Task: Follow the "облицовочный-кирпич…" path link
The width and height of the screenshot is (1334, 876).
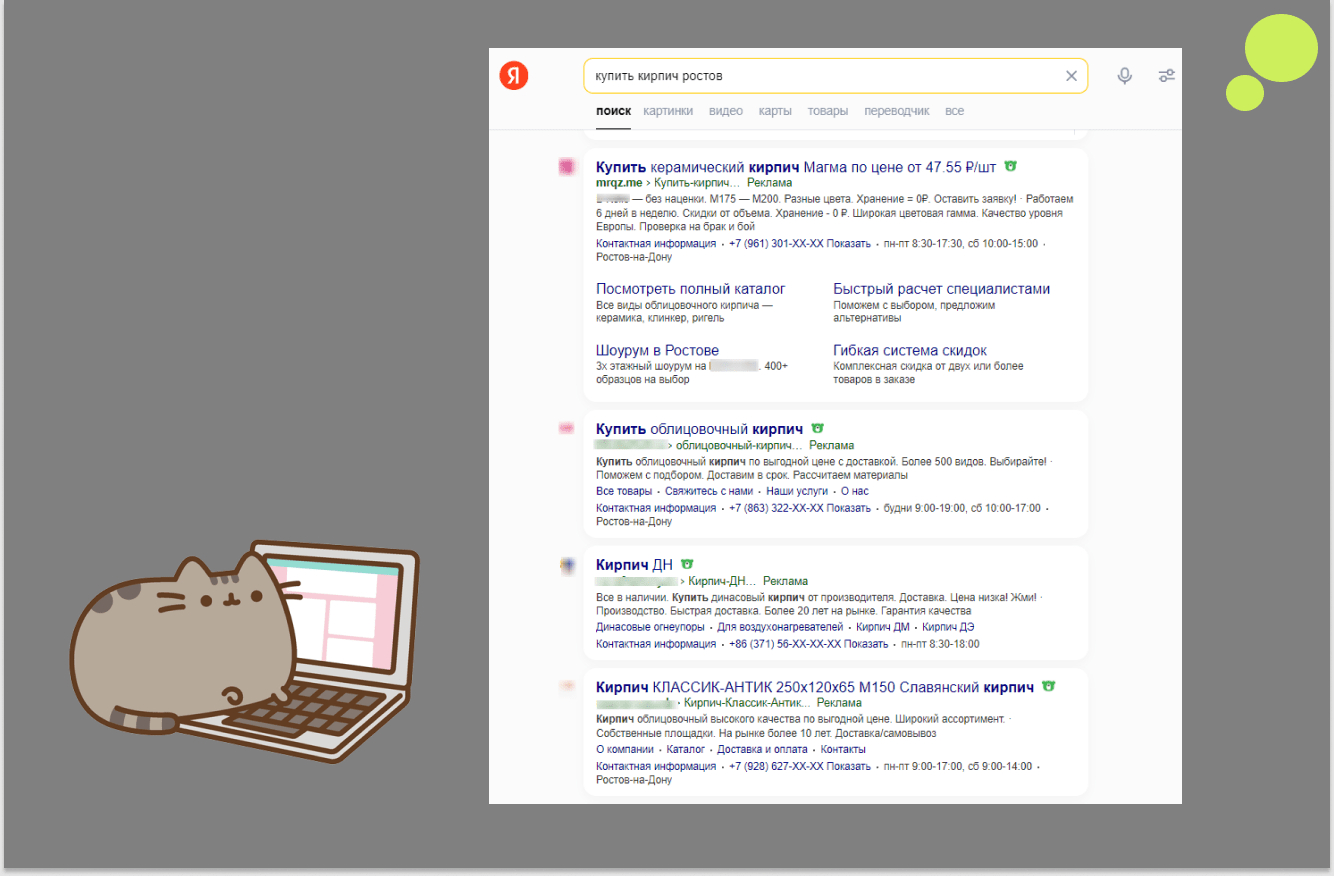Action: [739, 445]
